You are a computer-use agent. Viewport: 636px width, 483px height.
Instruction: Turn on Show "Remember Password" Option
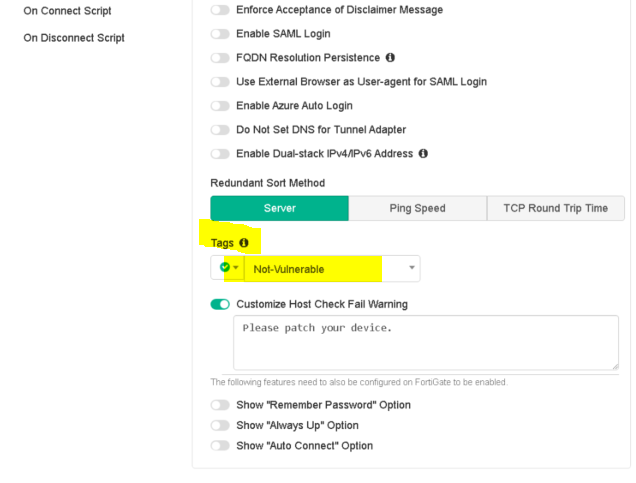click(220, 405)
